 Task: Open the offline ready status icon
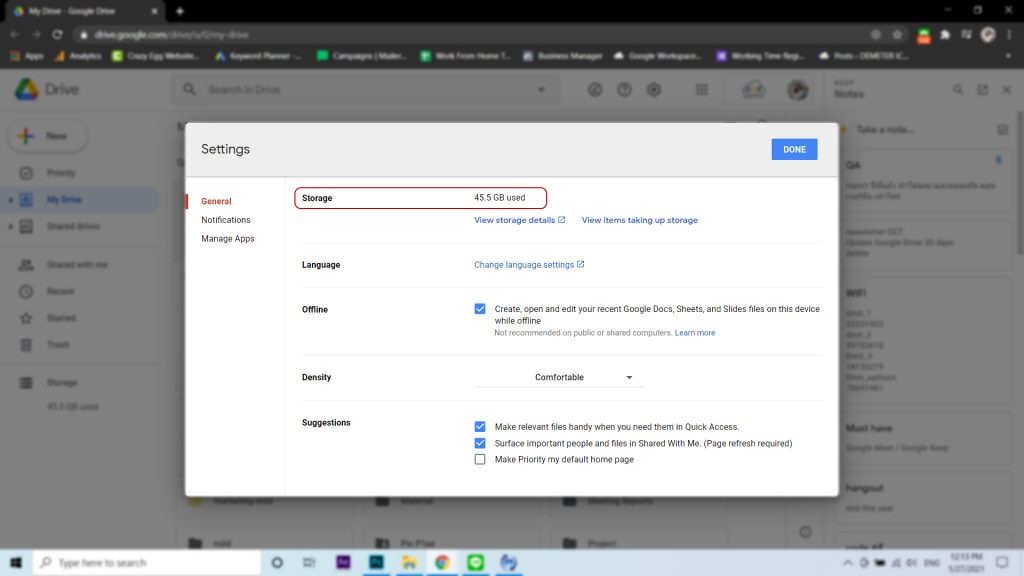click(595, 89)
